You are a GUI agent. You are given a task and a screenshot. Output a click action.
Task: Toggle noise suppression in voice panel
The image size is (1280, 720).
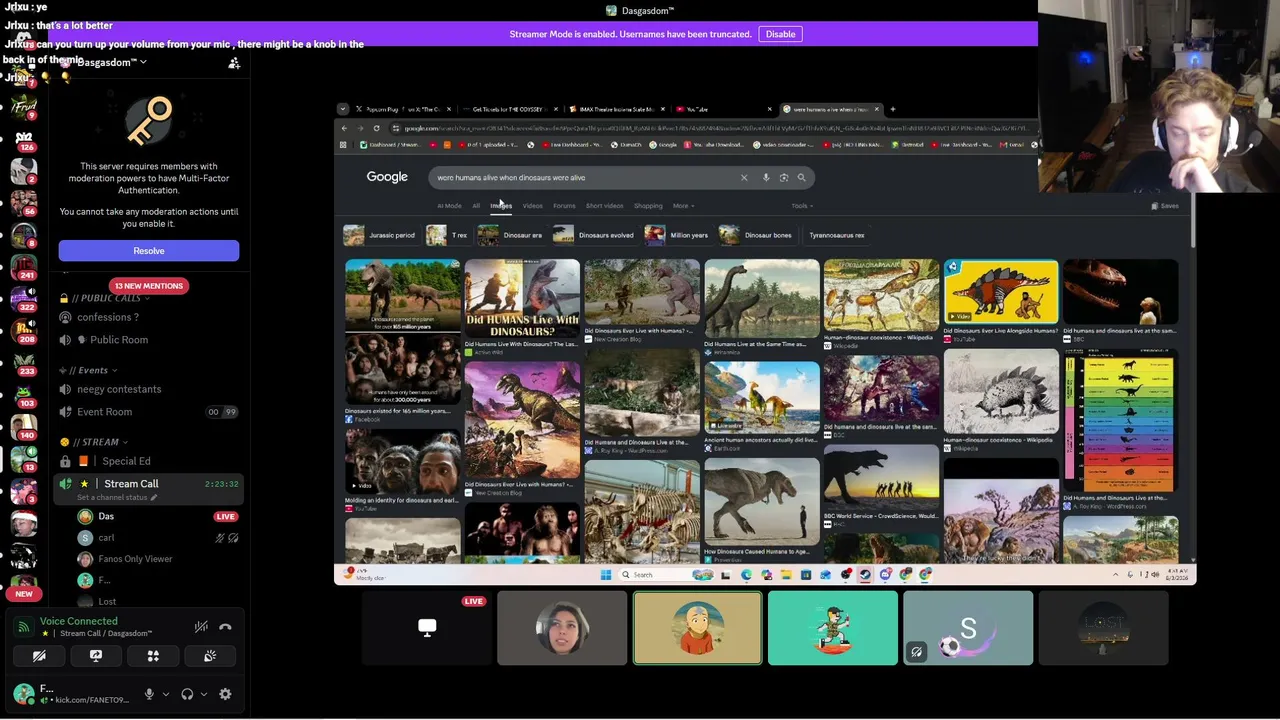(201, 627)
